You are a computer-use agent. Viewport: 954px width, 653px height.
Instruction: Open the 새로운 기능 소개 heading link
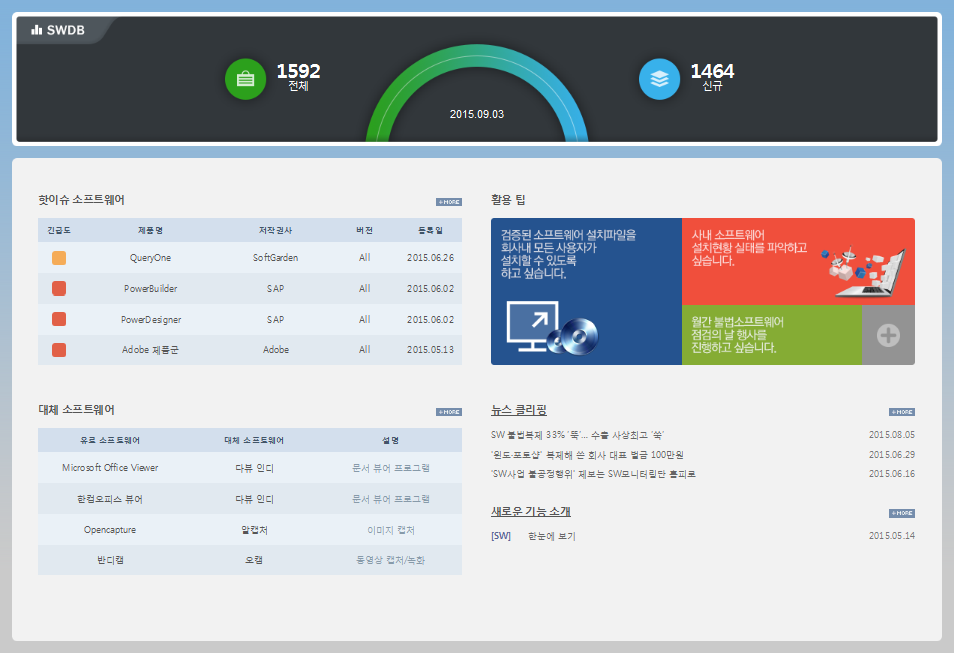pos(531,511)
